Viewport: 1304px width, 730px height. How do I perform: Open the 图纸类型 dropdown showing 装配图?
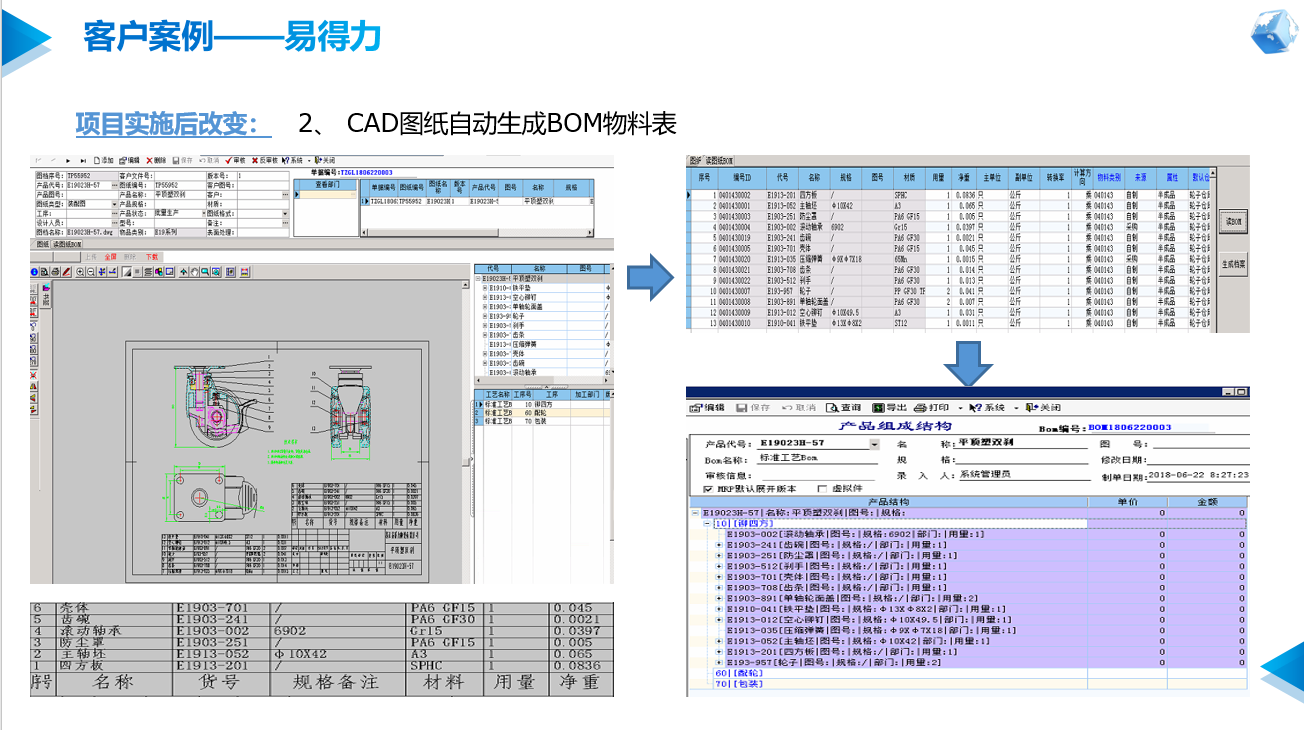click(114, 204)
